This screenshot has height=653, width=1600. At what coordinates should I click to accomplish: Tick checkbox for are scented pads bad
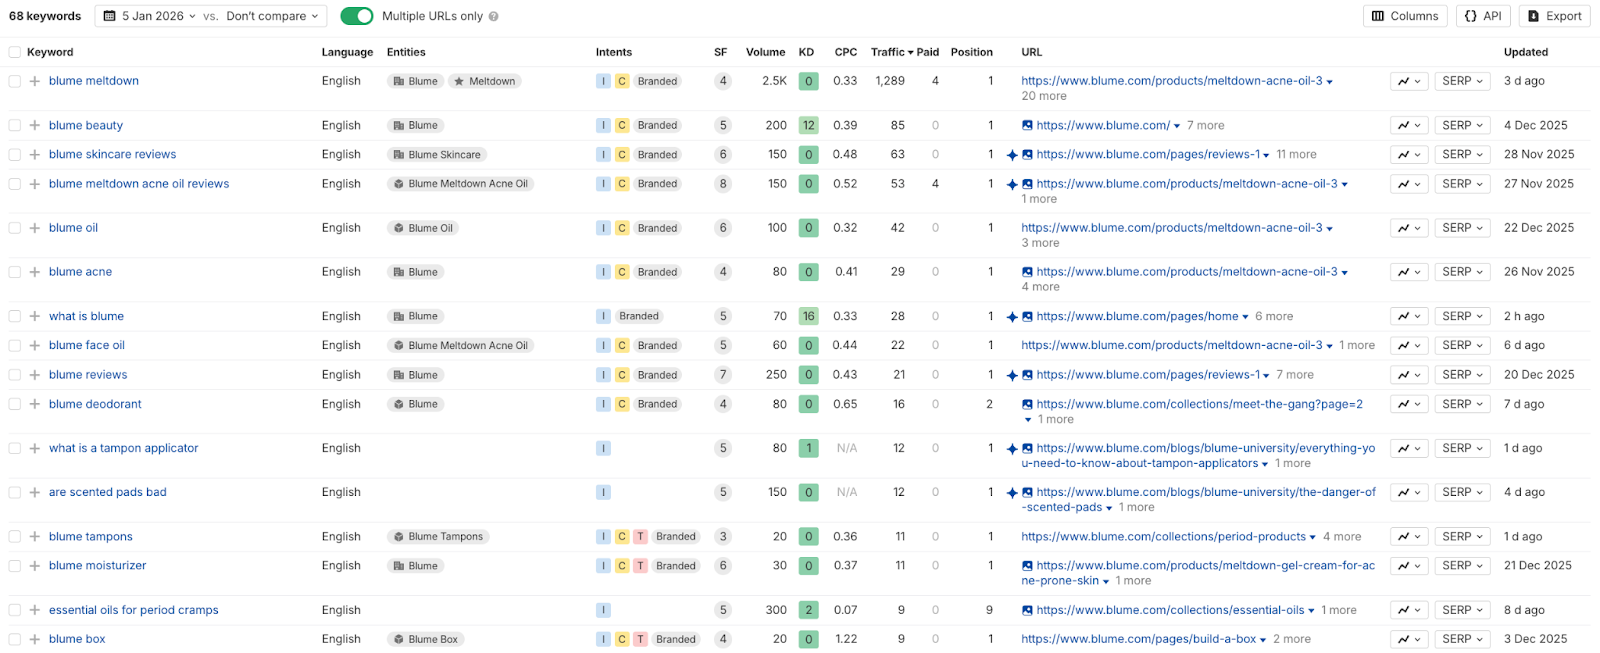14,492
